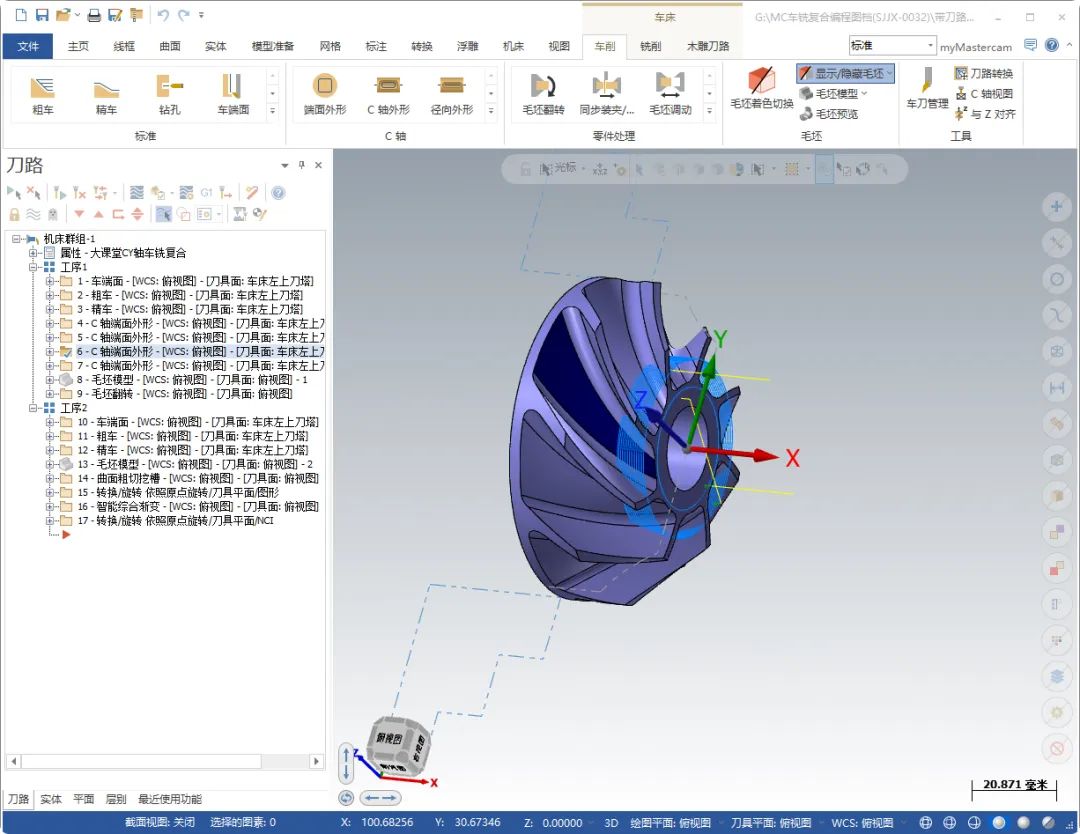Image resolution: width=1080 pixels, height=834 pixels.
Task: Open 车刀管理 lathe tool manager
Action: pos(927,88)
